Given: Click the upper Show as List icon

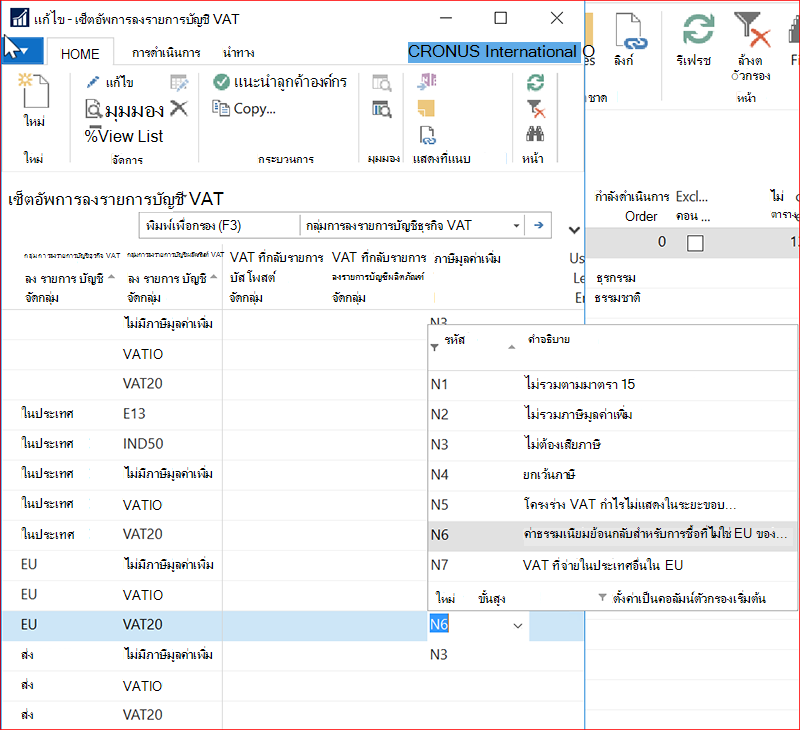Looking at the screenshot, I should 382,83.
